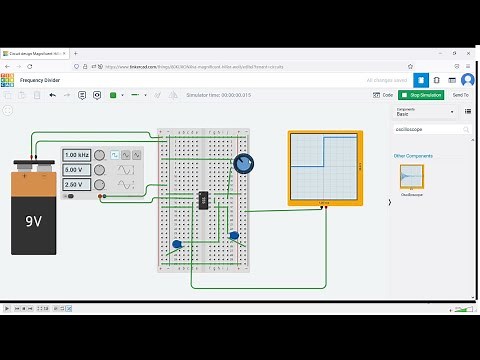Image resolution: width=480 pixels, height=360 pixels.
Task: Click the wire type line sample
Action: click(x=135, y=95)
